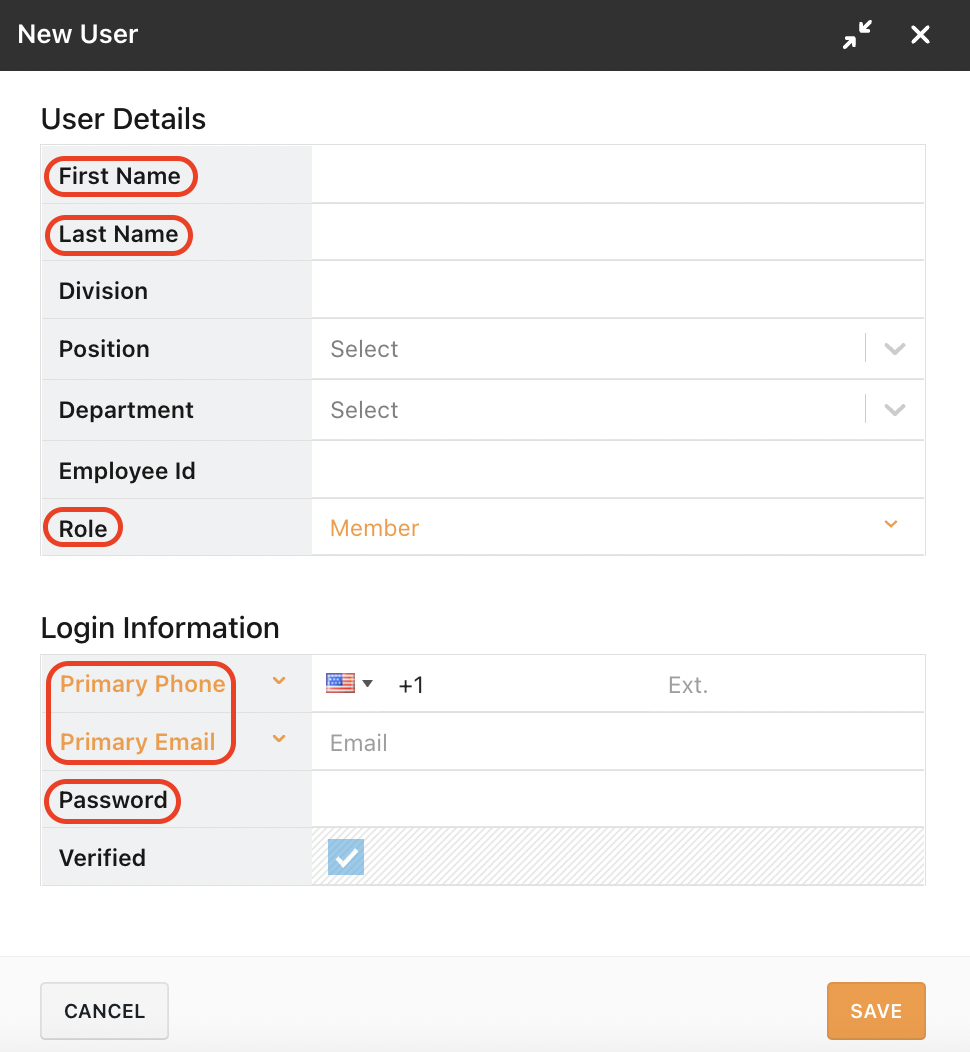970x1052 pixels.
Task: Click the Division input field
Action: point(618,290)
